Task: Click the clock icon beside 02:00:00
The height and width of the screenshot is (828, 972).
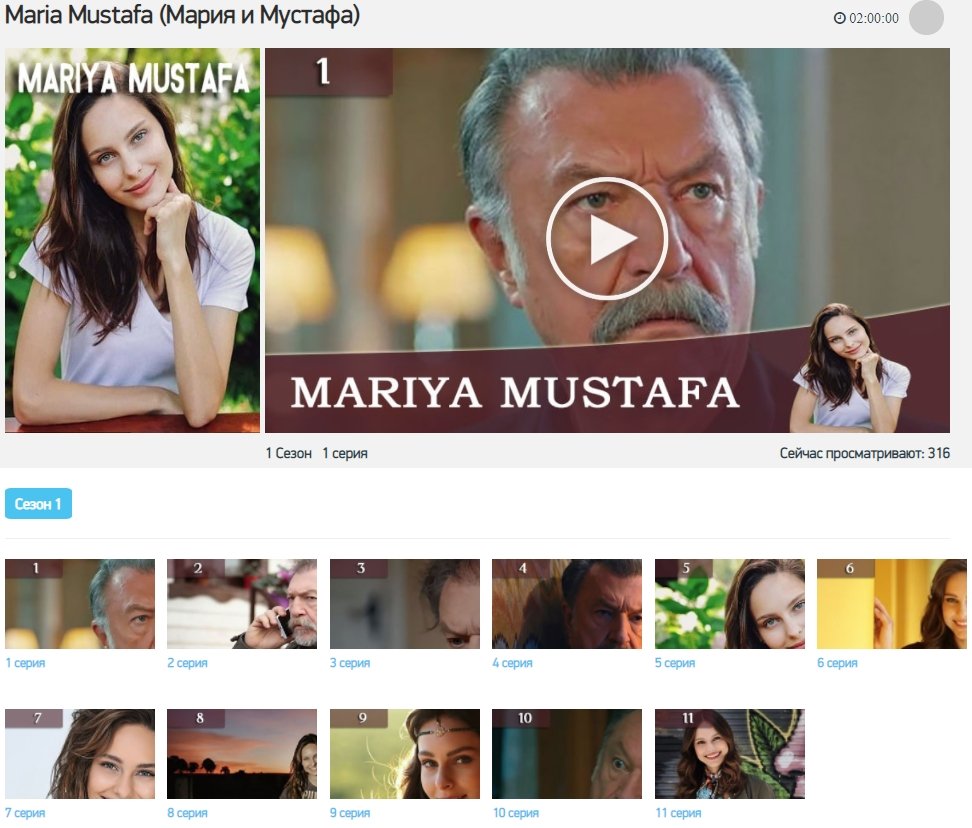Action: (x=839, y=18)
